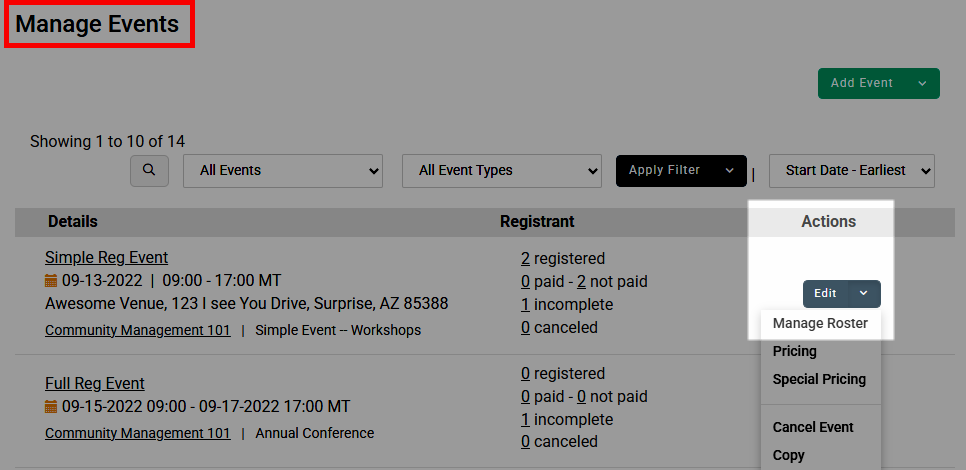Click the Annual Conference text
The image size is (966, 470).
click(315, 433)
